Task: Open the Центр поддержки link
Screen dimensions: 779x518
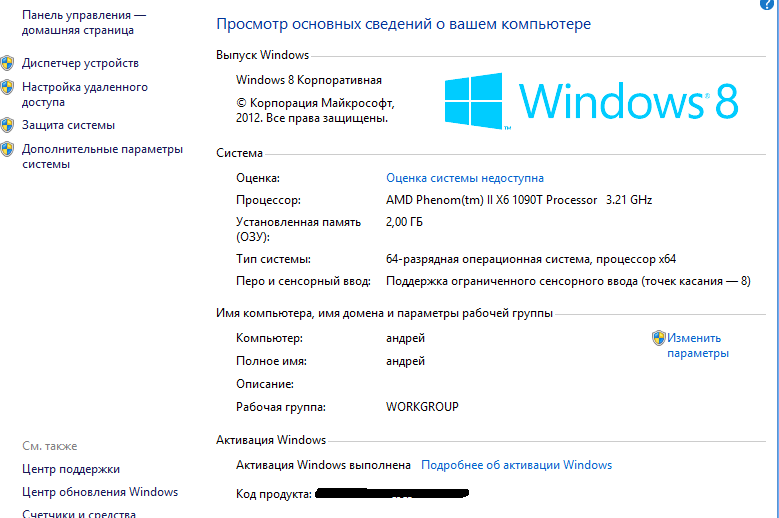Action: pyautogui.click(x=71, y=469)
